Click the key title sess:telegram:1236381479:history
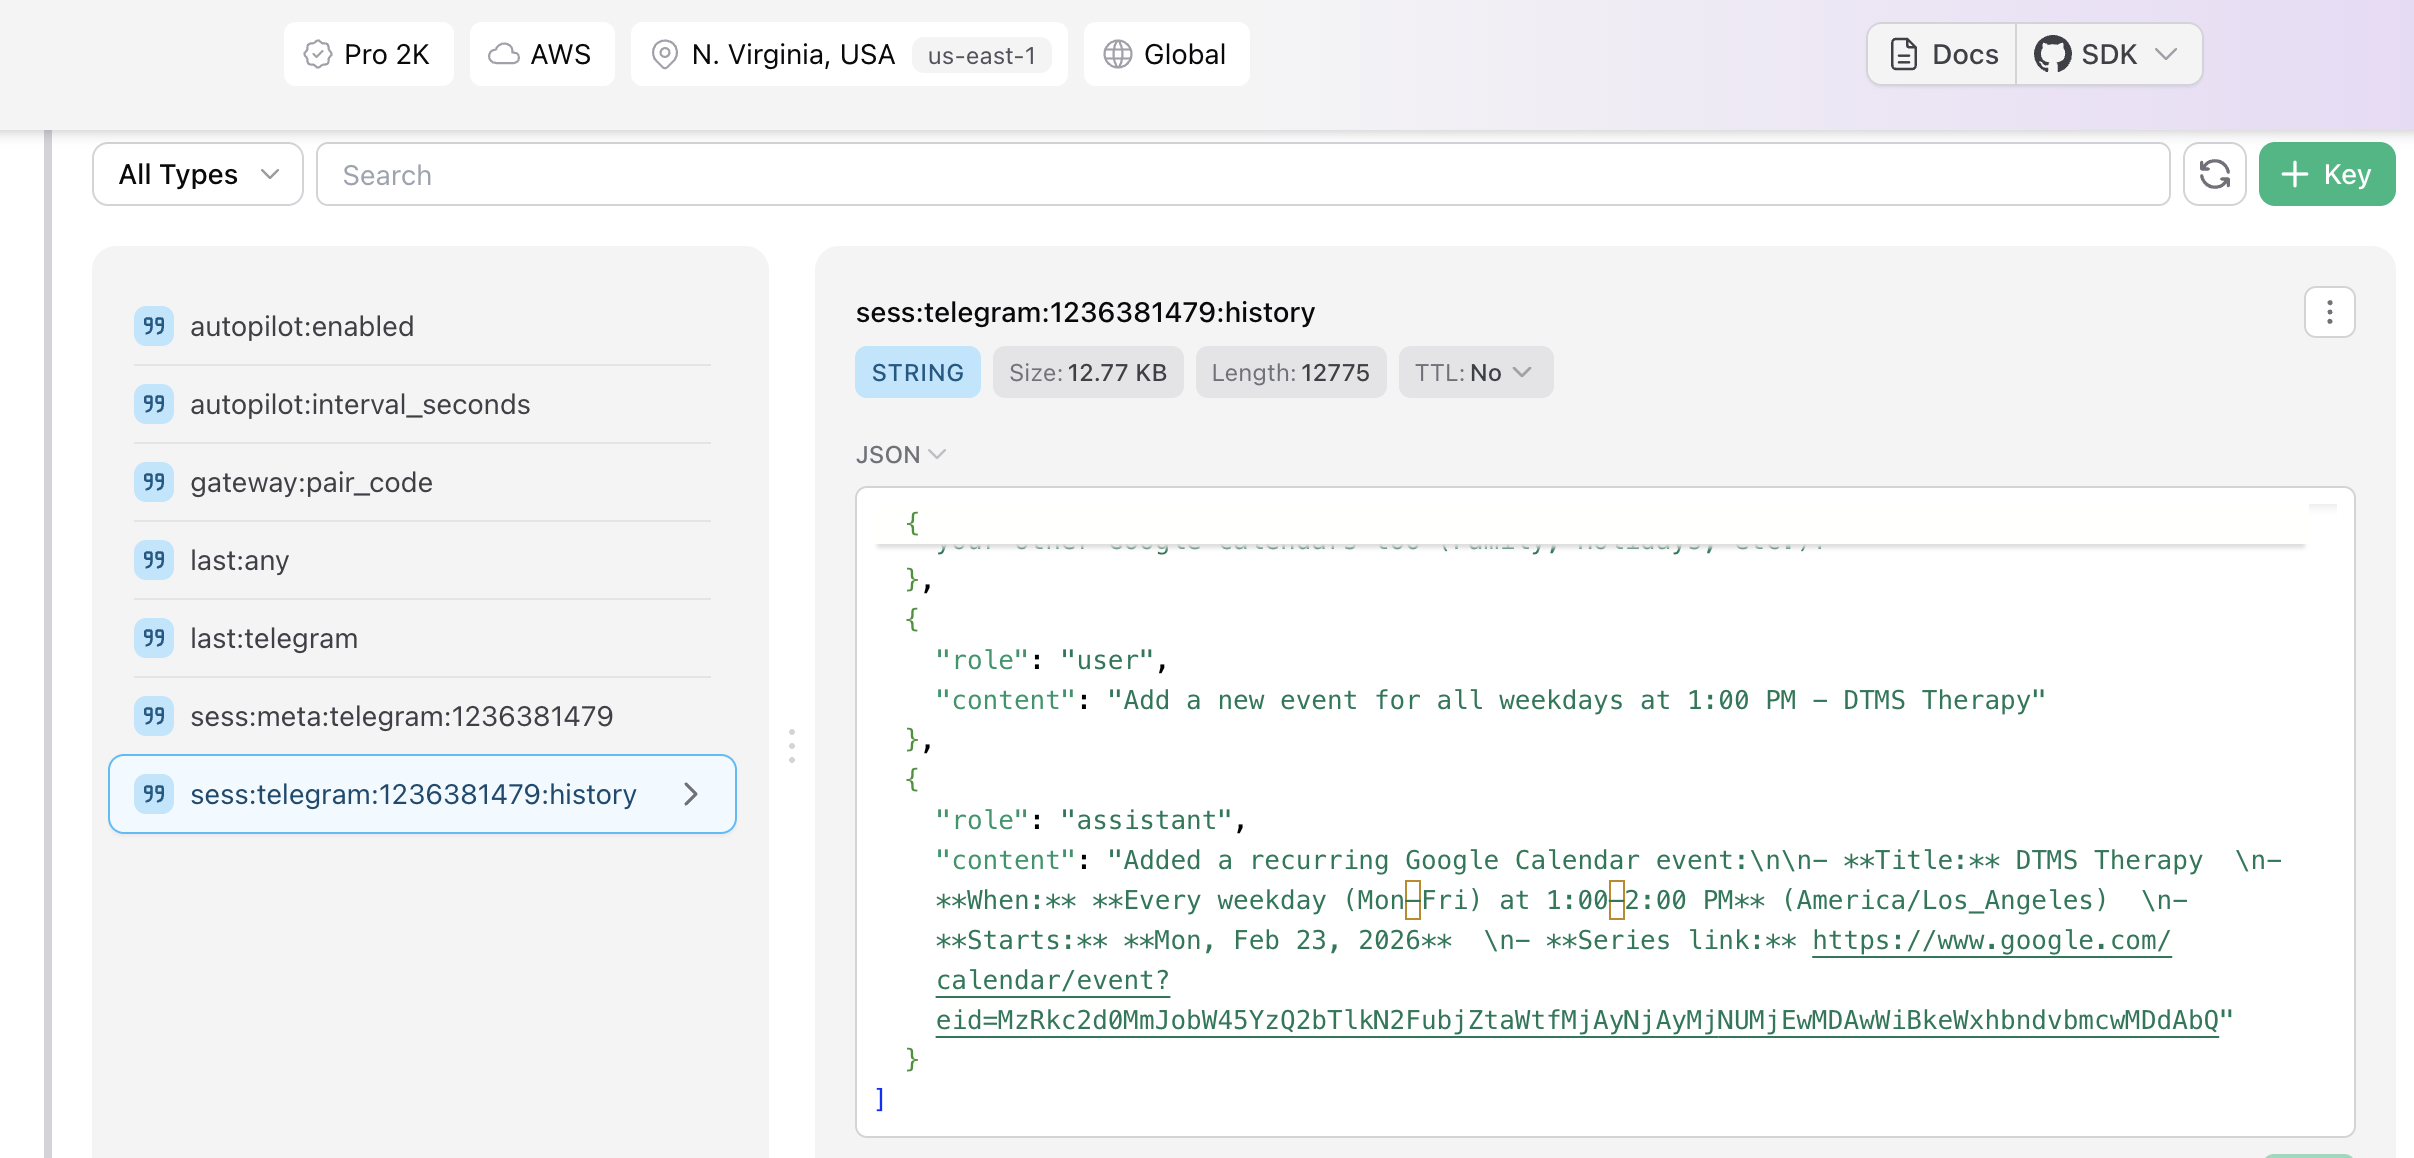 pyautogui.click(x=1085, y=312)
